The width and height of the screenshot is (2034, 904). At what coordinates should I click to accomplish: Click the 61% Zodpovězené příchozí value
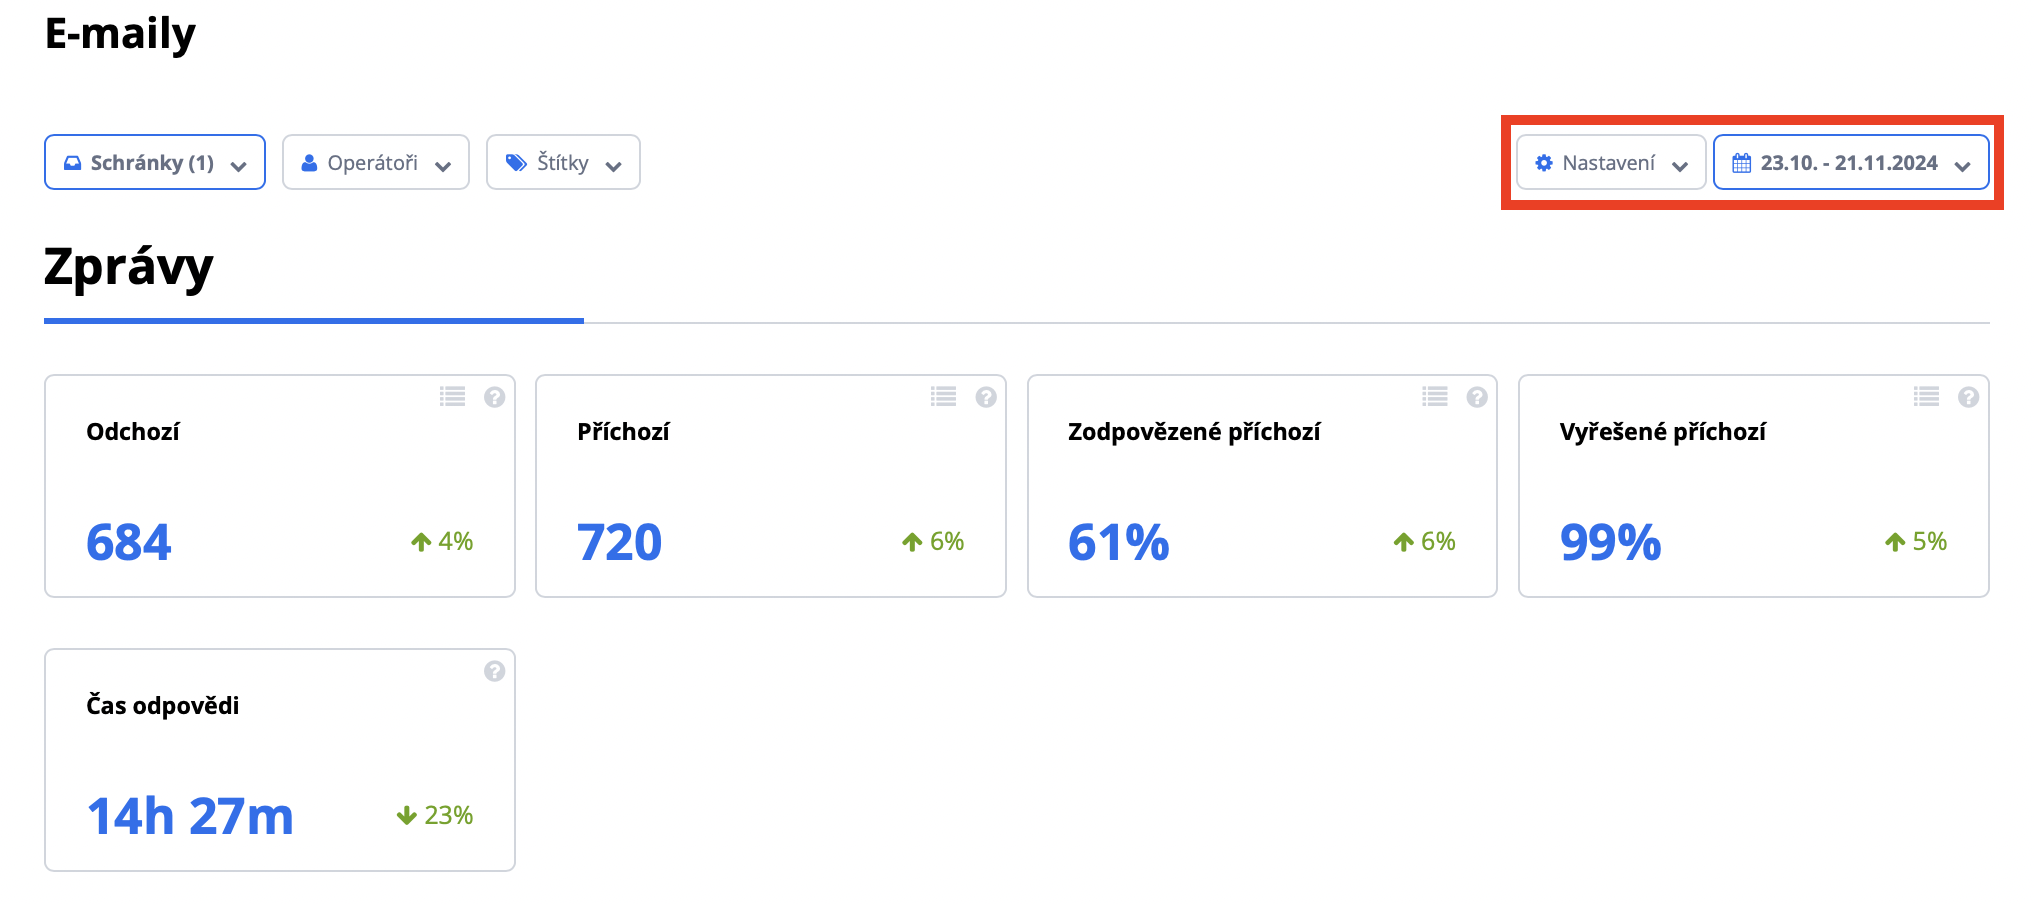(x=1118, y=542)
